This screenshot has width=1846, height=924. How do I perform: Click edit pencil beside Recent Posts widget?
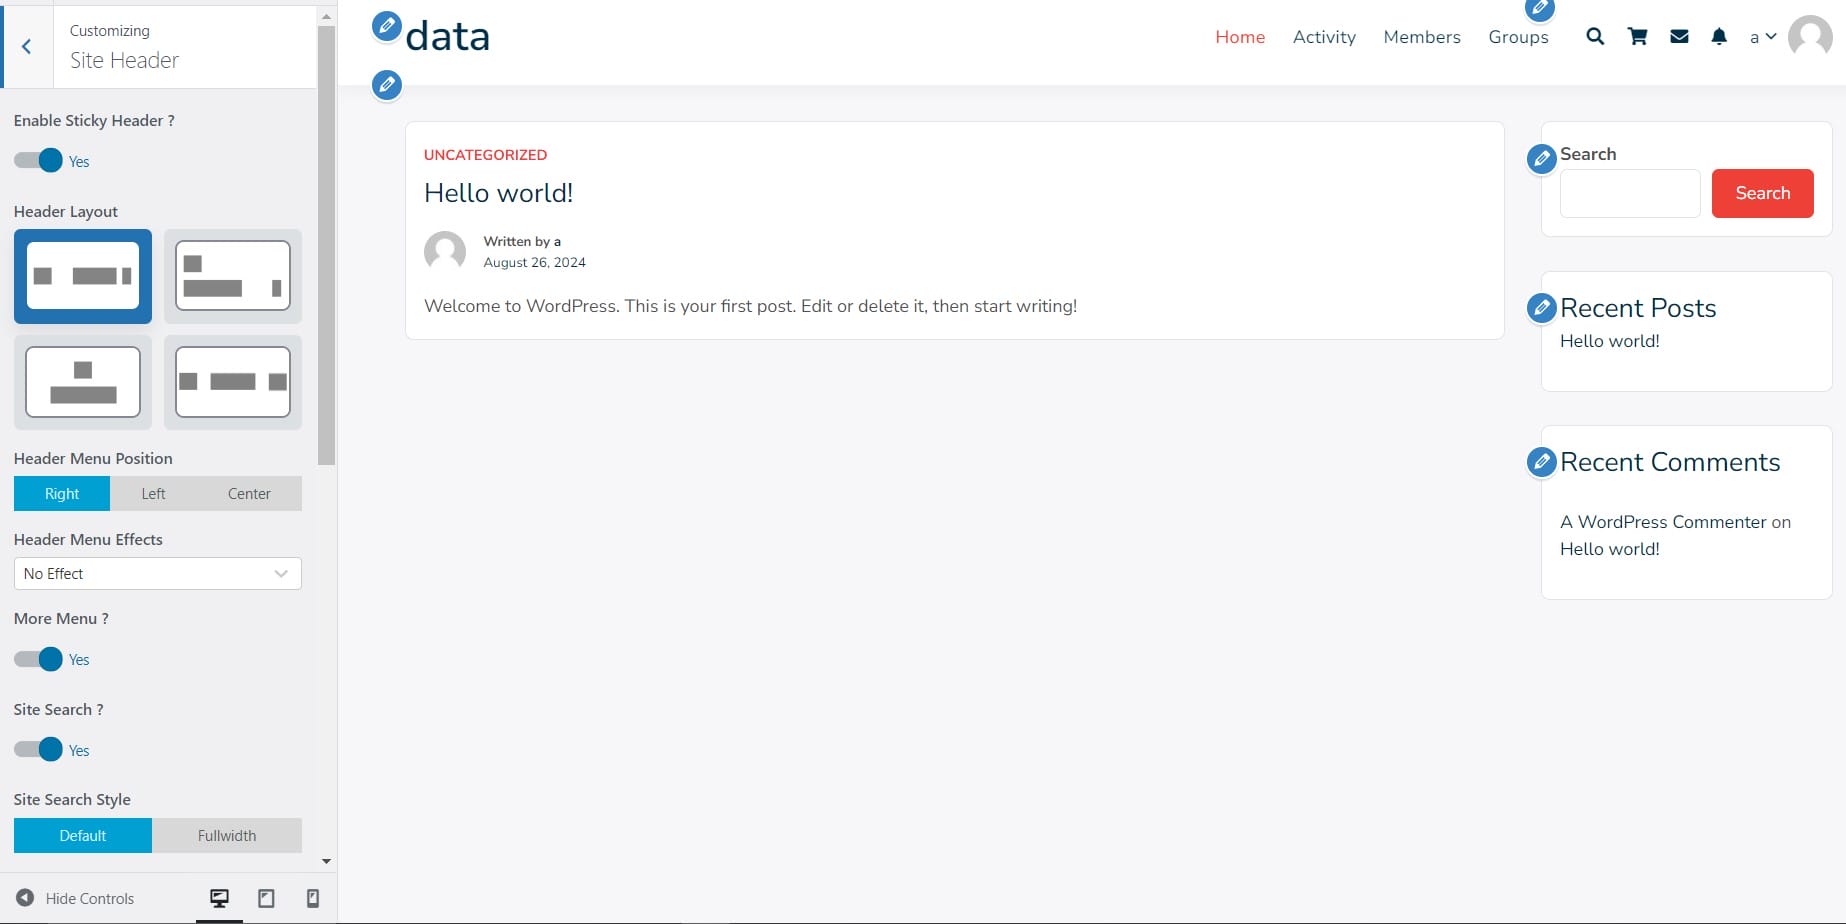[x=1542, y=308]
